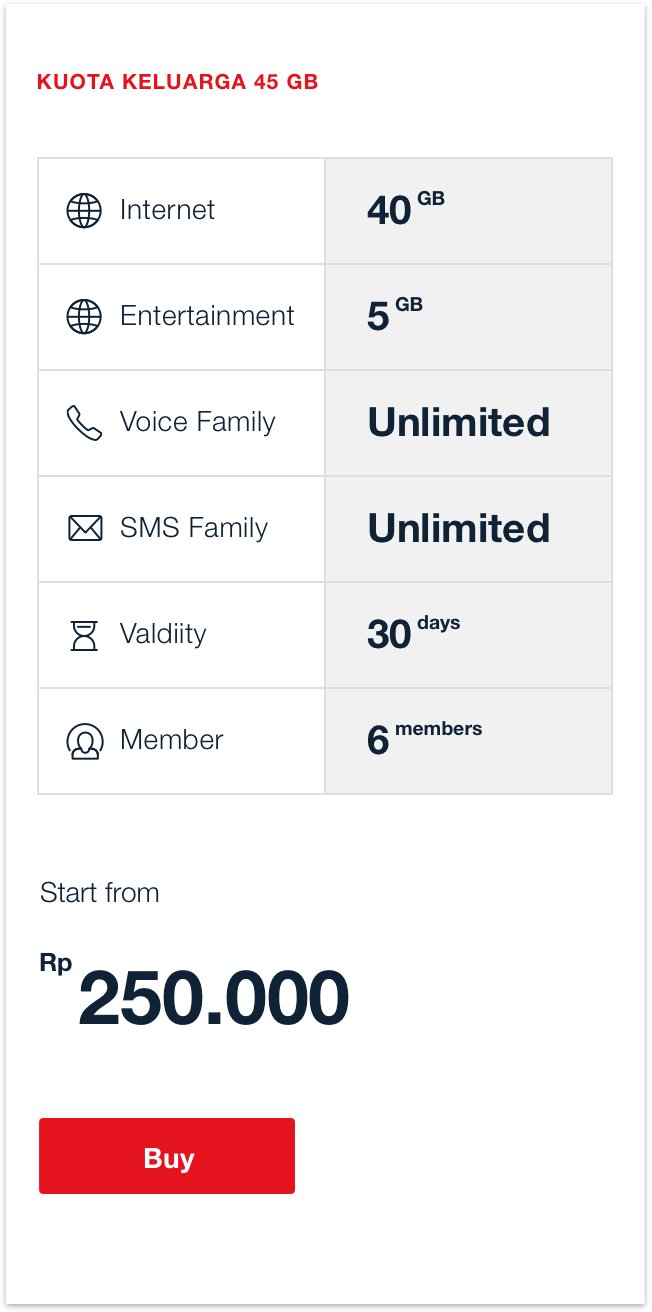Select the Entertainment row label

pos(207,316)
